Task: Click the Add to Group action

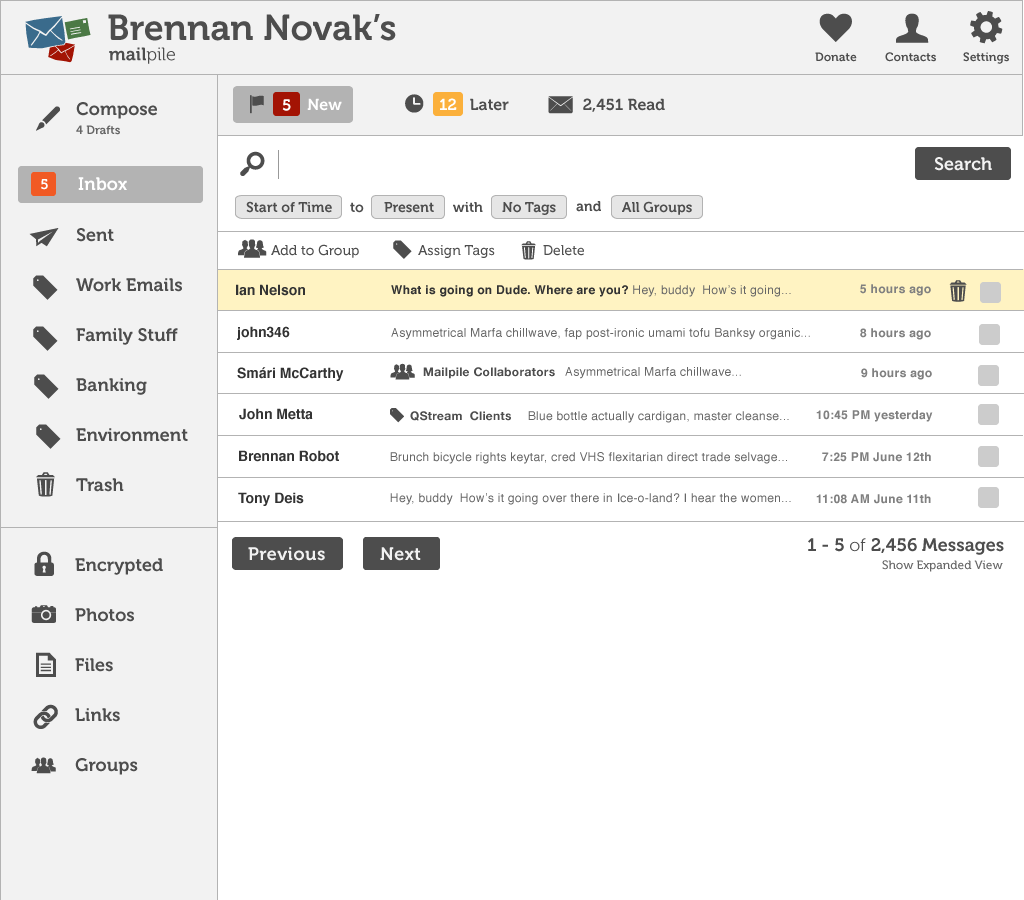Action: click(298, 249)
